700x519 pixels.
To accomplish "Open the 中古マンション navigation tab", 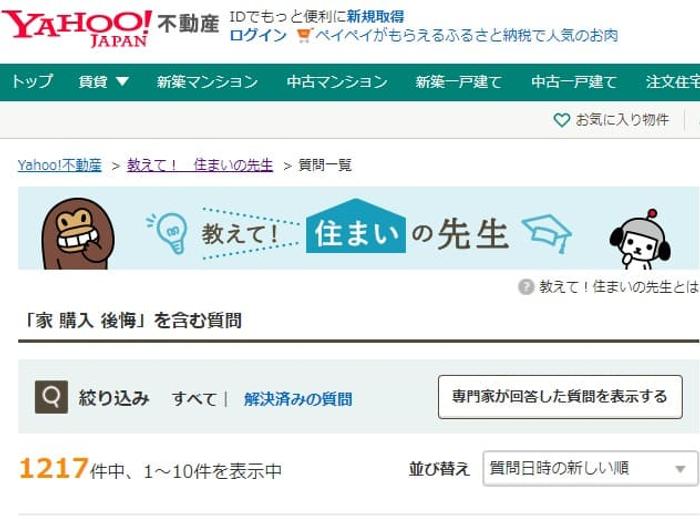I will pyautogui.click(x=337, y=82).
